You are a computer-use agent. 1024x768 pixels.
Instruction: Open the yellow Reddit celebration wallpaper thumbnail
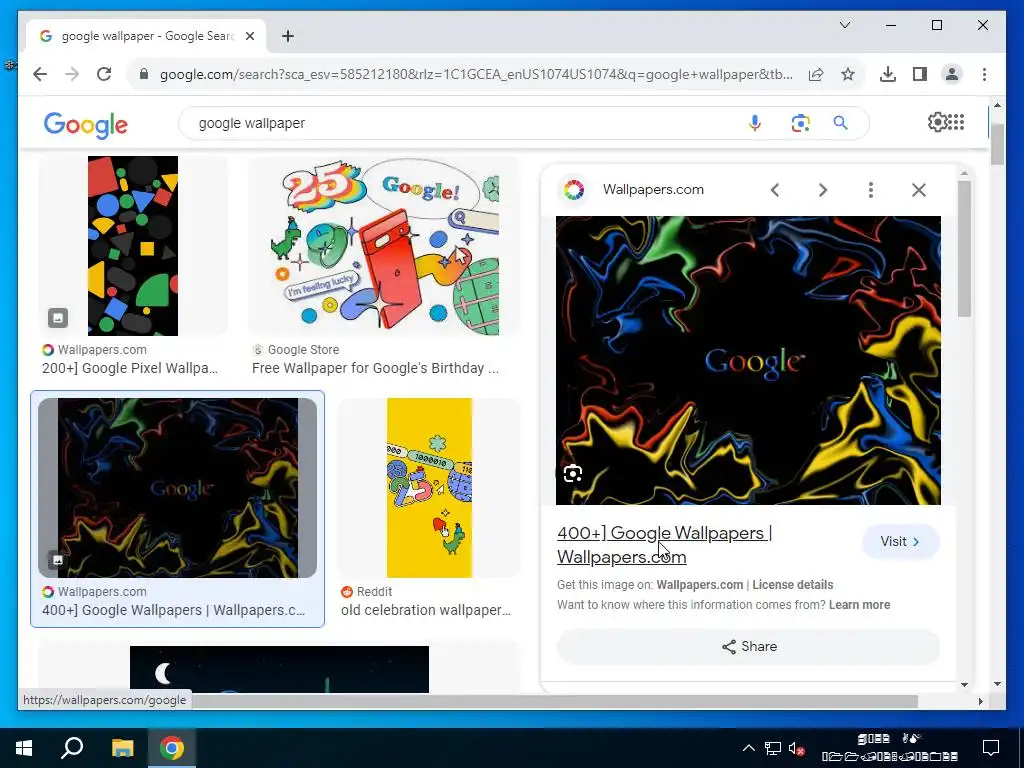pyautogui.click(x=429, y=488)
